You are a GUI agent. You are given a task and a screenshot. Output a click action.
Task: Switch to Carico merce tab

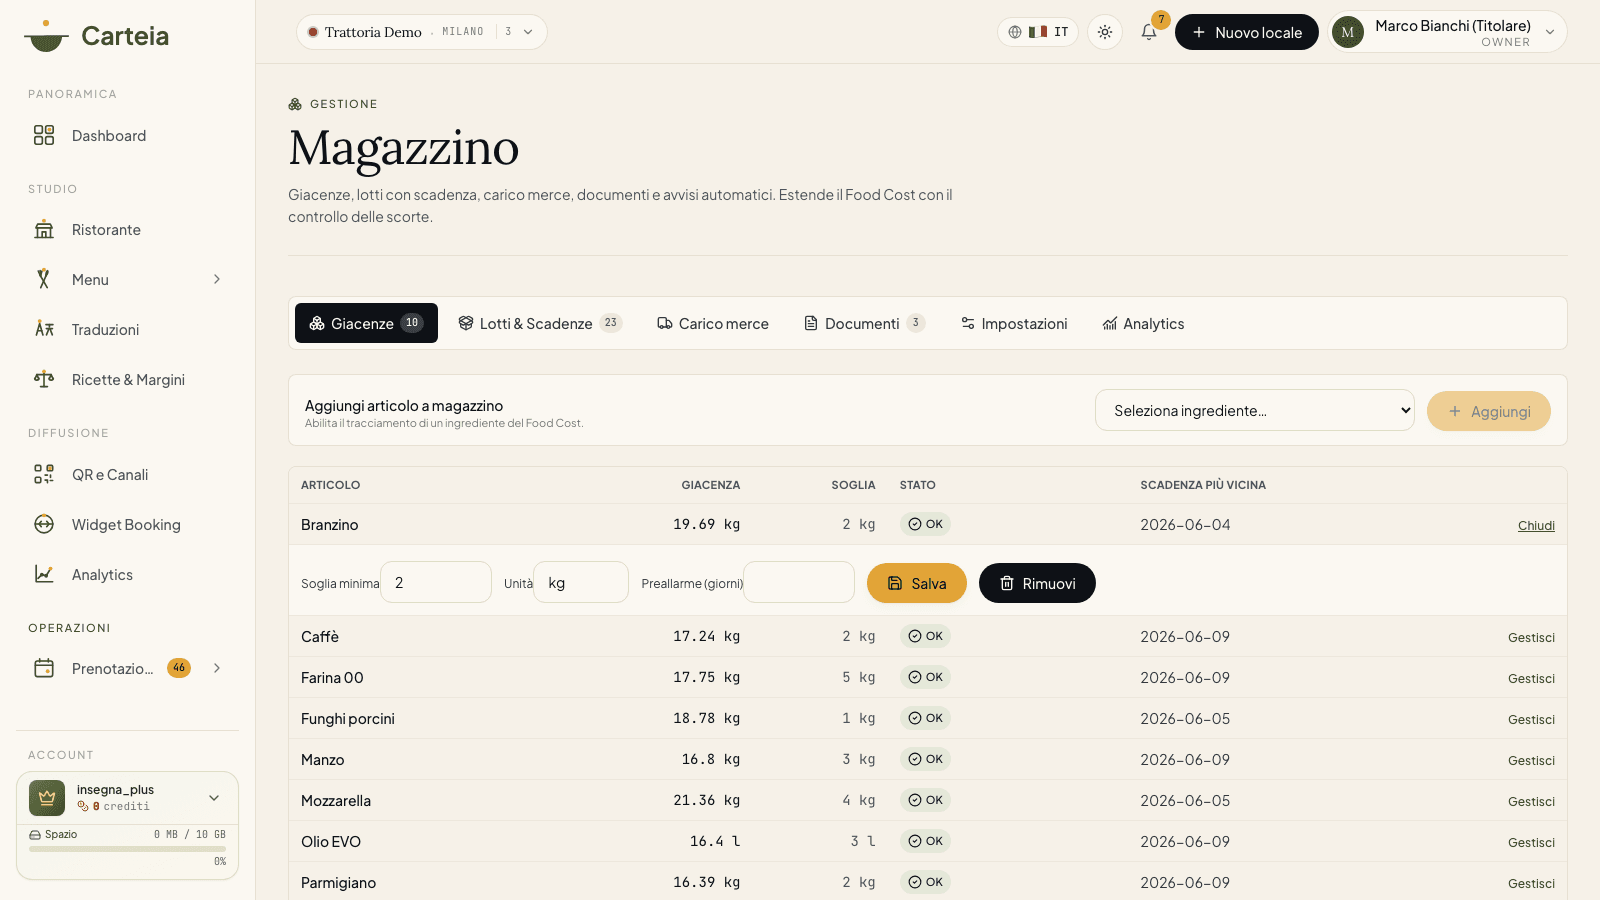coord(713,323)
